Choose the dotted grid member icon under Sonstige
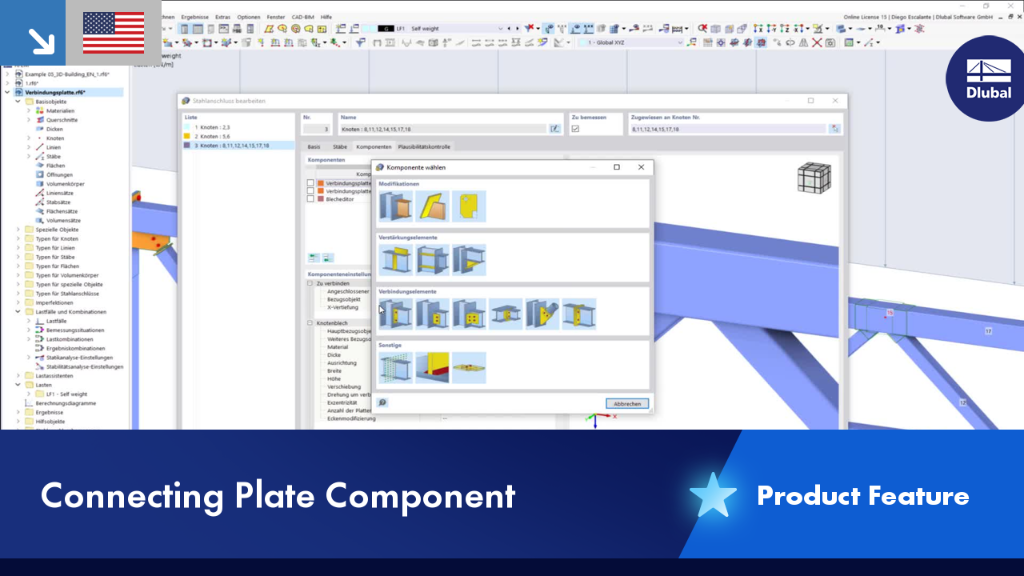Image resolution: width=1024 pixels, height=576 pixels. click(395, 368)
